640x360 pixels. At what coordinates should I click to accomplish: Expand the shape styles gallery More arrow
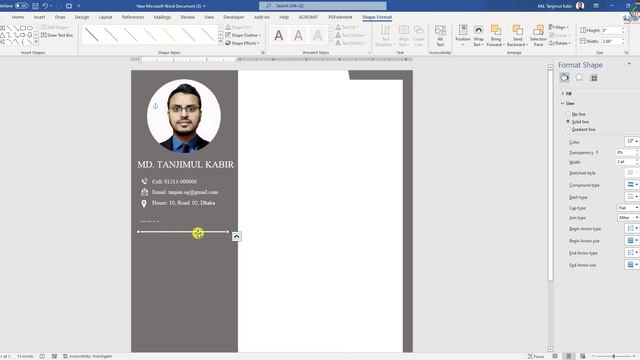point(220,42)
